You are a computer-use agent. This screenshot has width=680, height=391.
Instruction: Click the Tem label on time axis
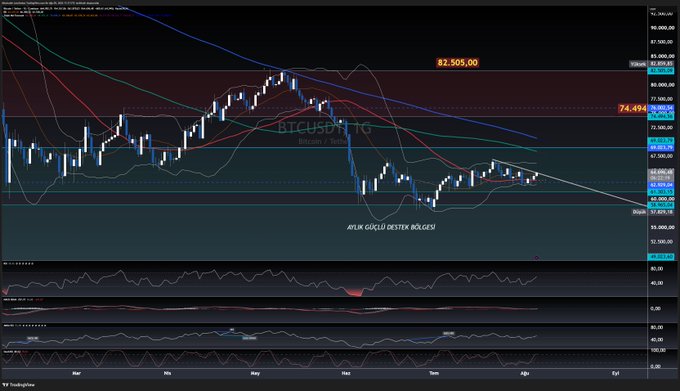click(434, 373)
